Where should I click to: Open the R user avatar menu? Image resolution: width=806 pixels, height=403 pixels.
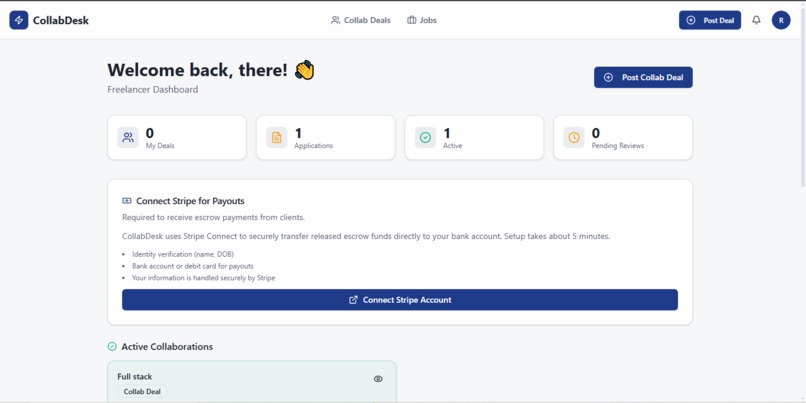pyautogui.click(x=781, y=20)
